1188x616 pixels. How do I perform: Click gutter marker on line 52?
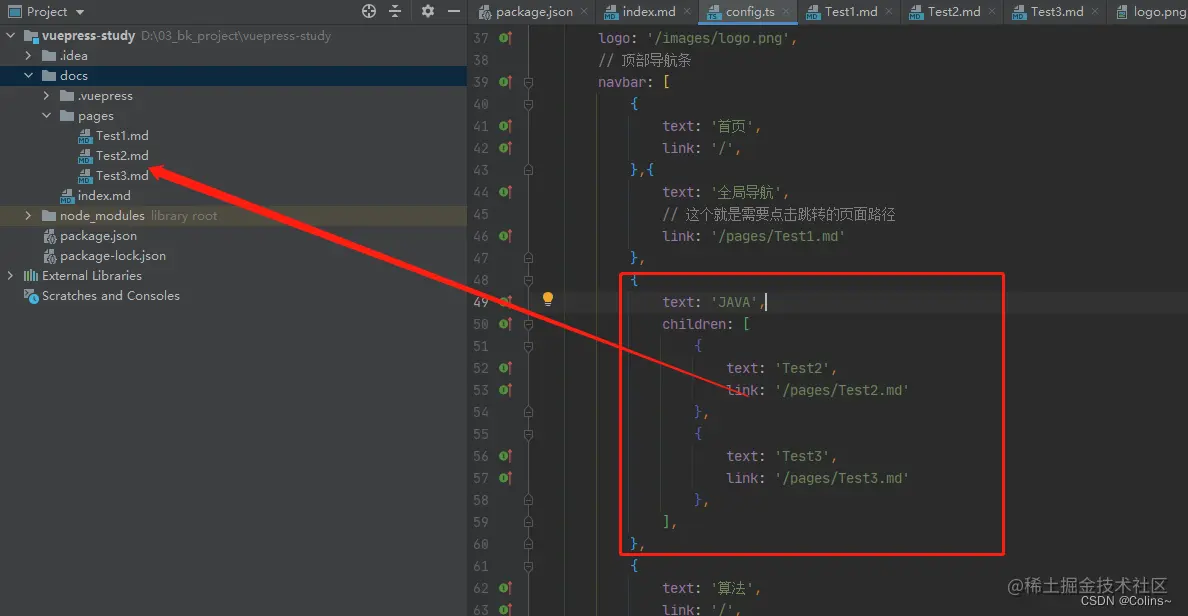click(505, 368)
